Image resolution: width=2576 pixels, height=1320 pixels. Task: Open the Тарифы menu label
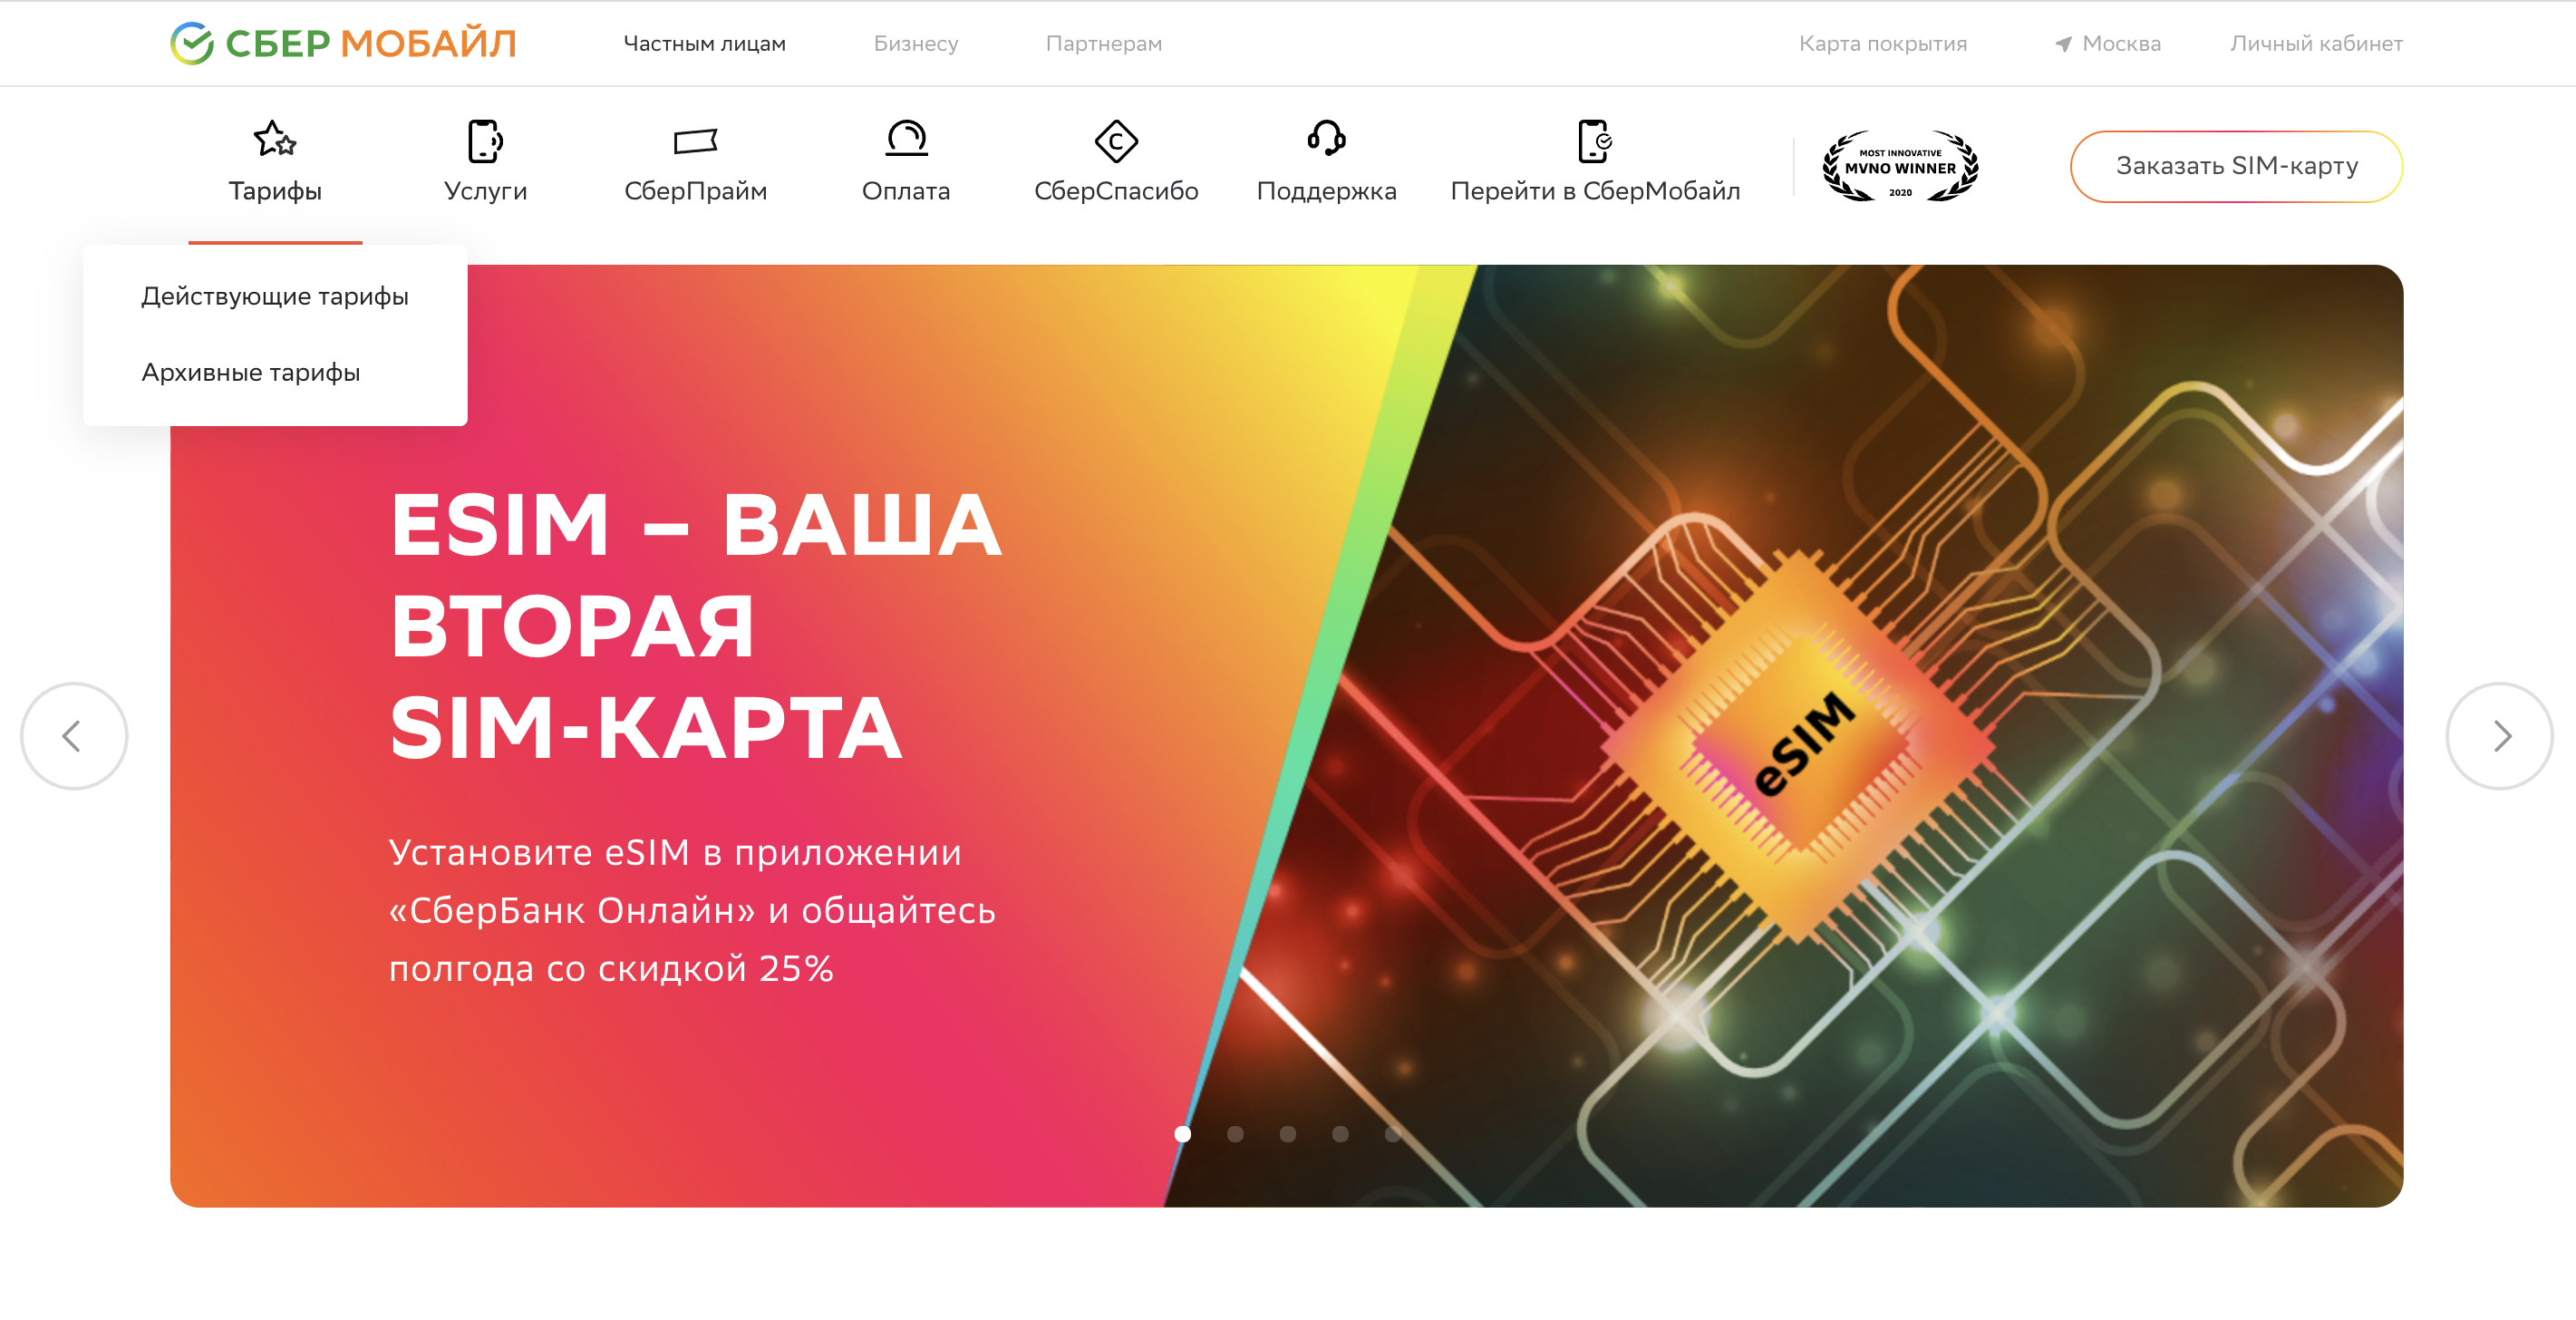pyautogui.click(x=275, y=191)
